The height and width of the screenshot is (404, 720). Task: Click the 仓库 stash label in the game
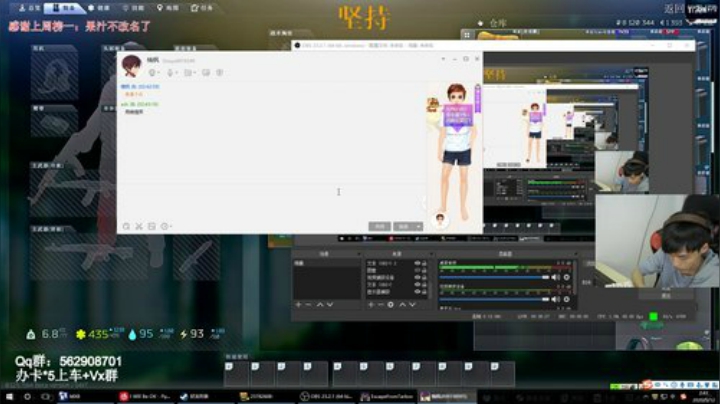pyautogui.click(x=498, y=23)
